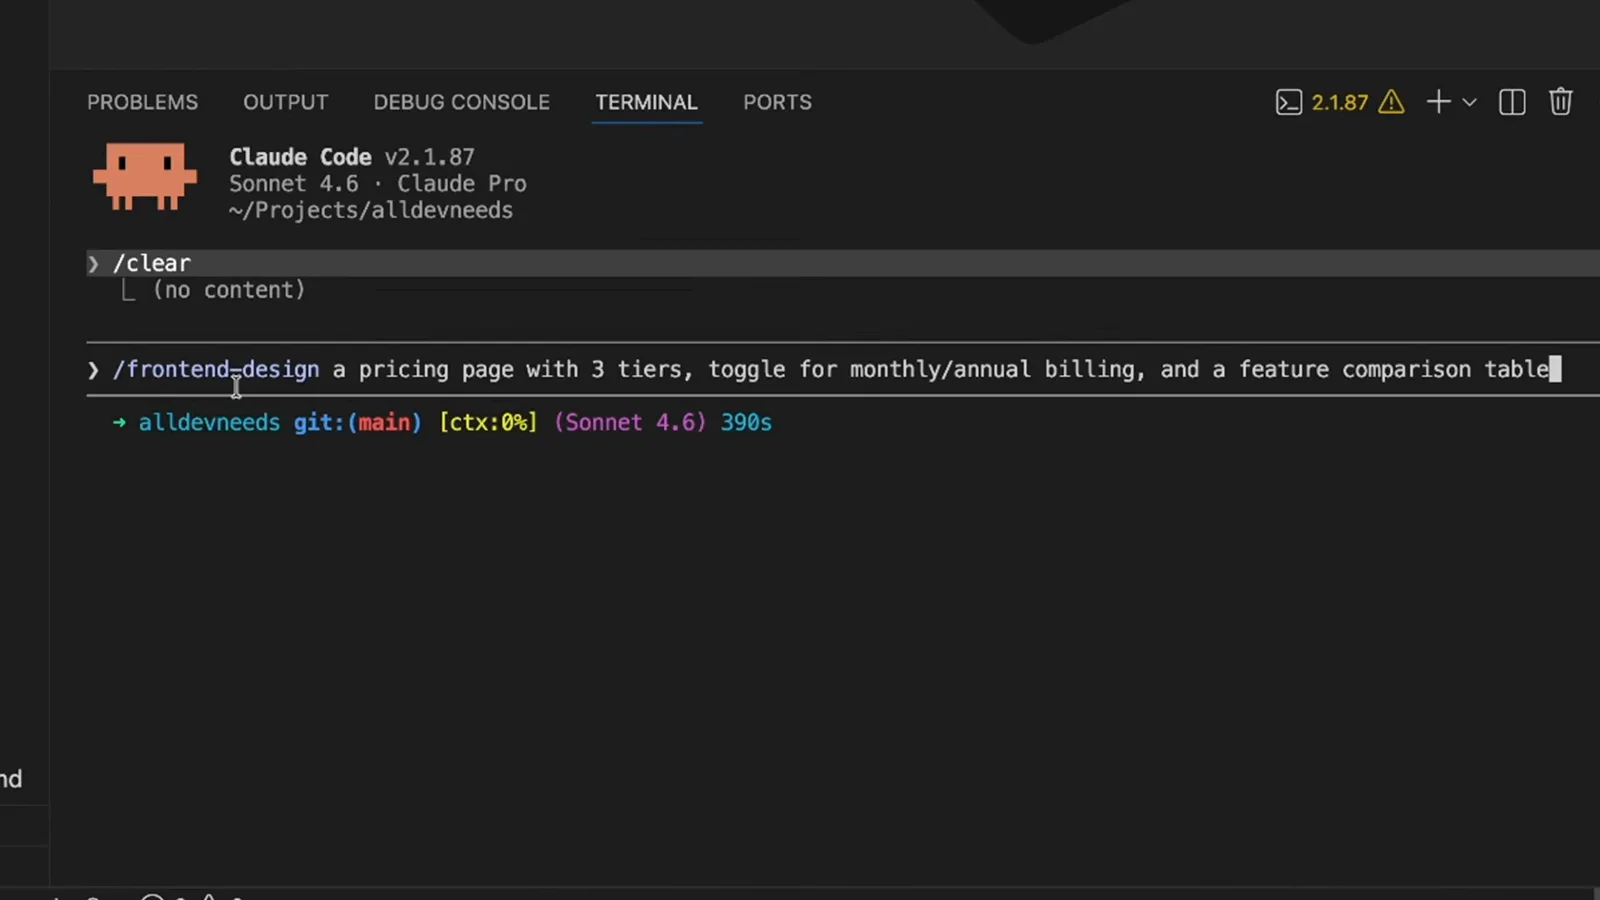Create a new terminal with plus icon

click(x=1438, y=102)
